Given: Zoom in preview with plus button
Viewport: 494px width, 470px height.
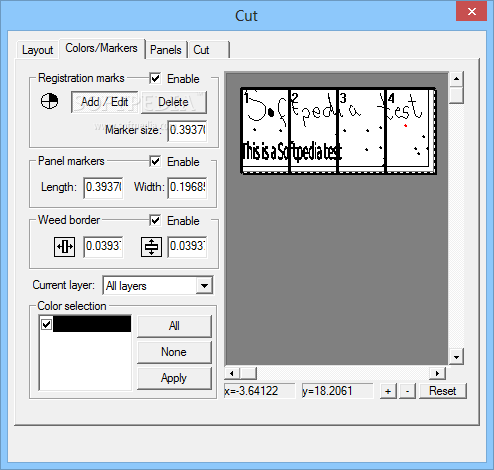Looking at the screenshot, I should click(388, 391).
